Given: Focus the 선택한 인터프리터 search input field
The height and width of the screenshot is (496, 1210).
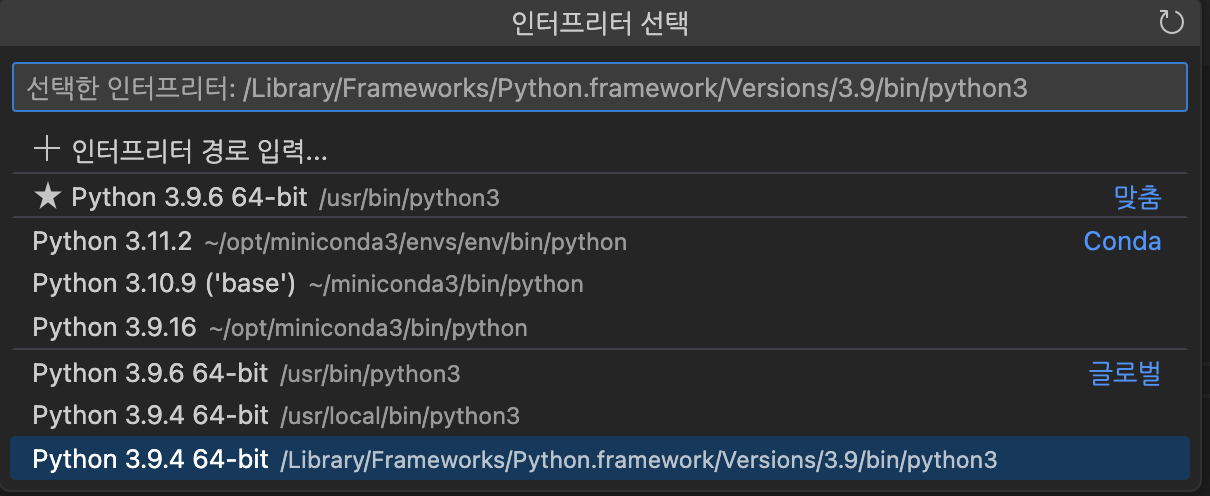Looking at the screenshot, I should [x=600, y=88].
